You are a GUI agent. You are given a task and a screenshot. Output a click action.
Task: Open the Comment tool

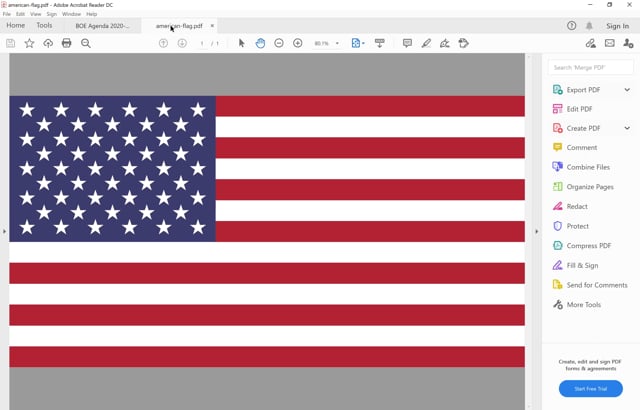[x=575, y=147]
